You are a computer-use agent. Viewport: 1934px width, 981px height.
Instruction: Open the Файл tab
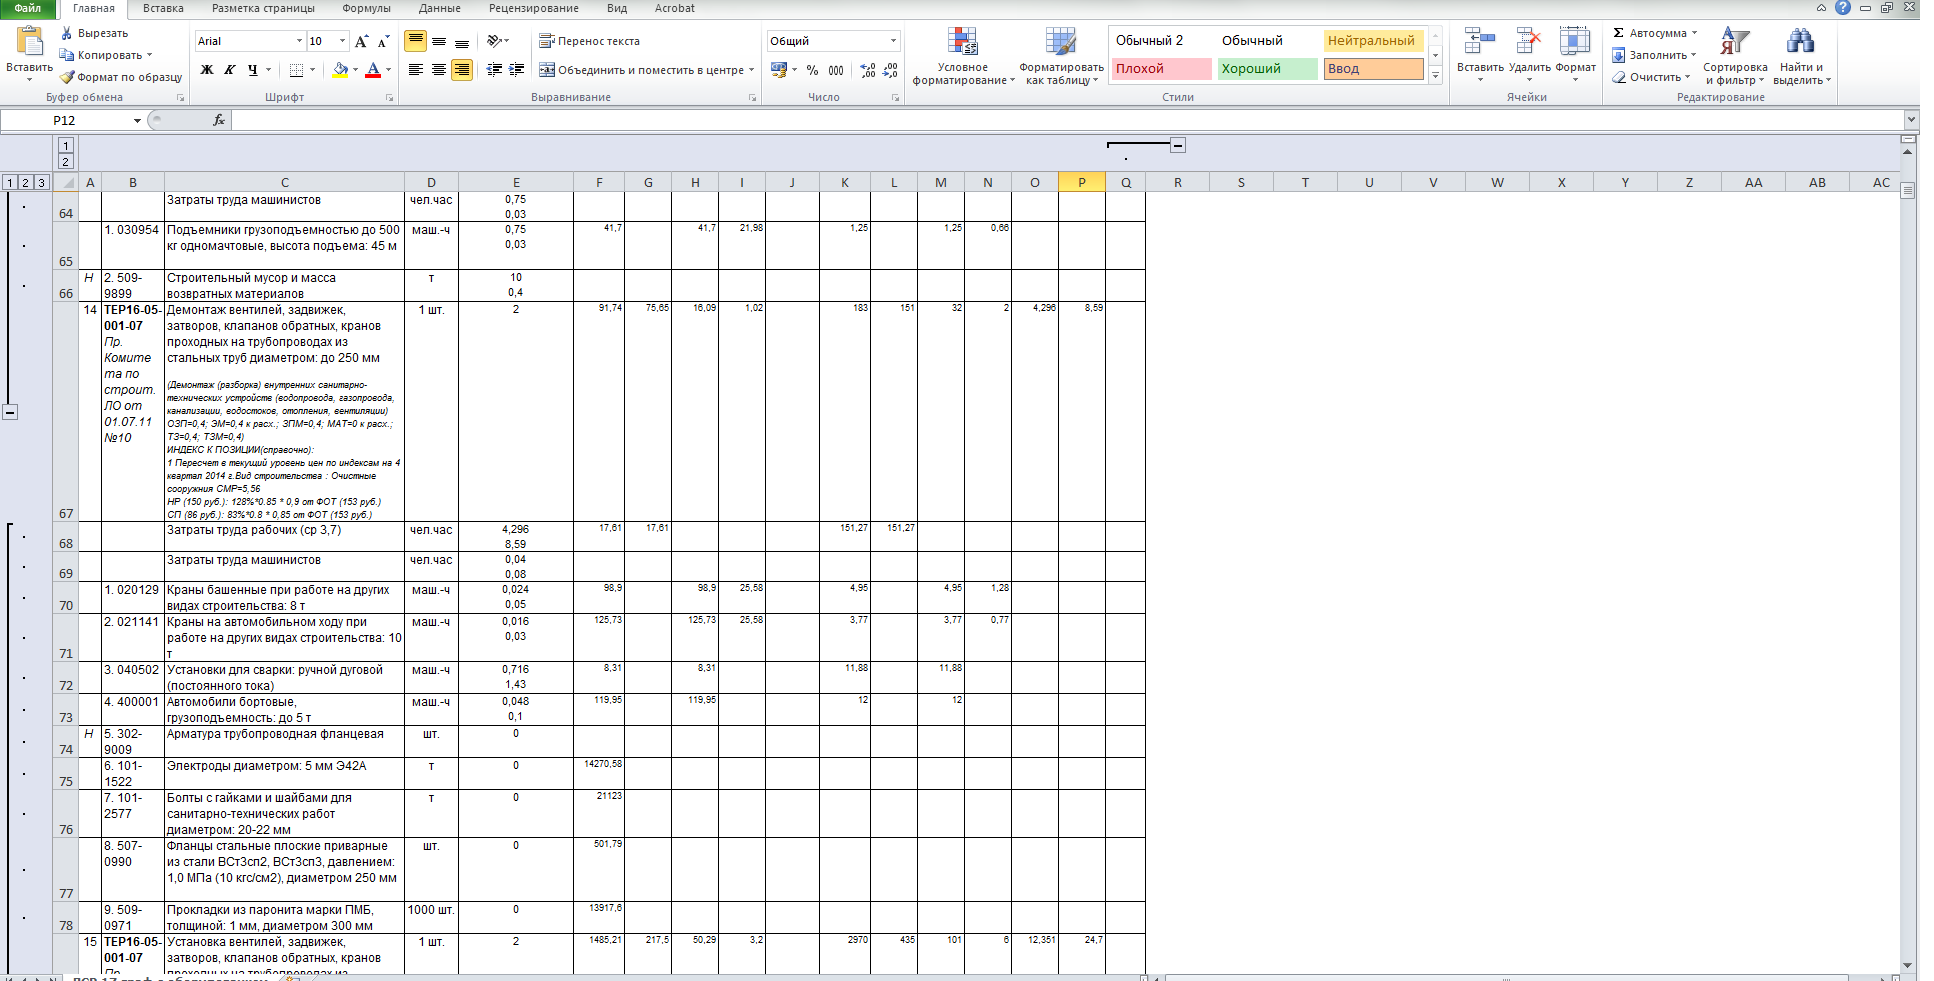click(x=28, y=8)
